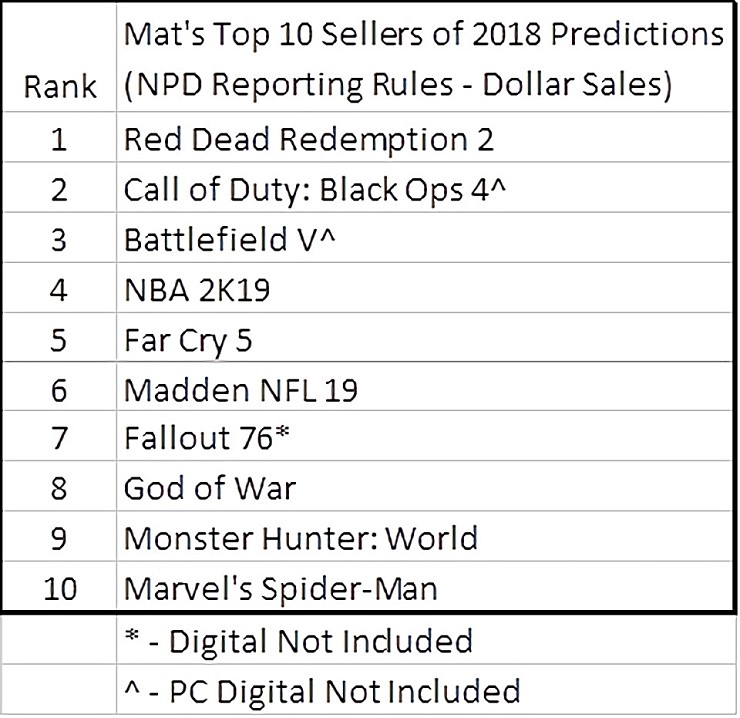
Task: Select the Far Cry 5 cell
Action: click(188, 341)
